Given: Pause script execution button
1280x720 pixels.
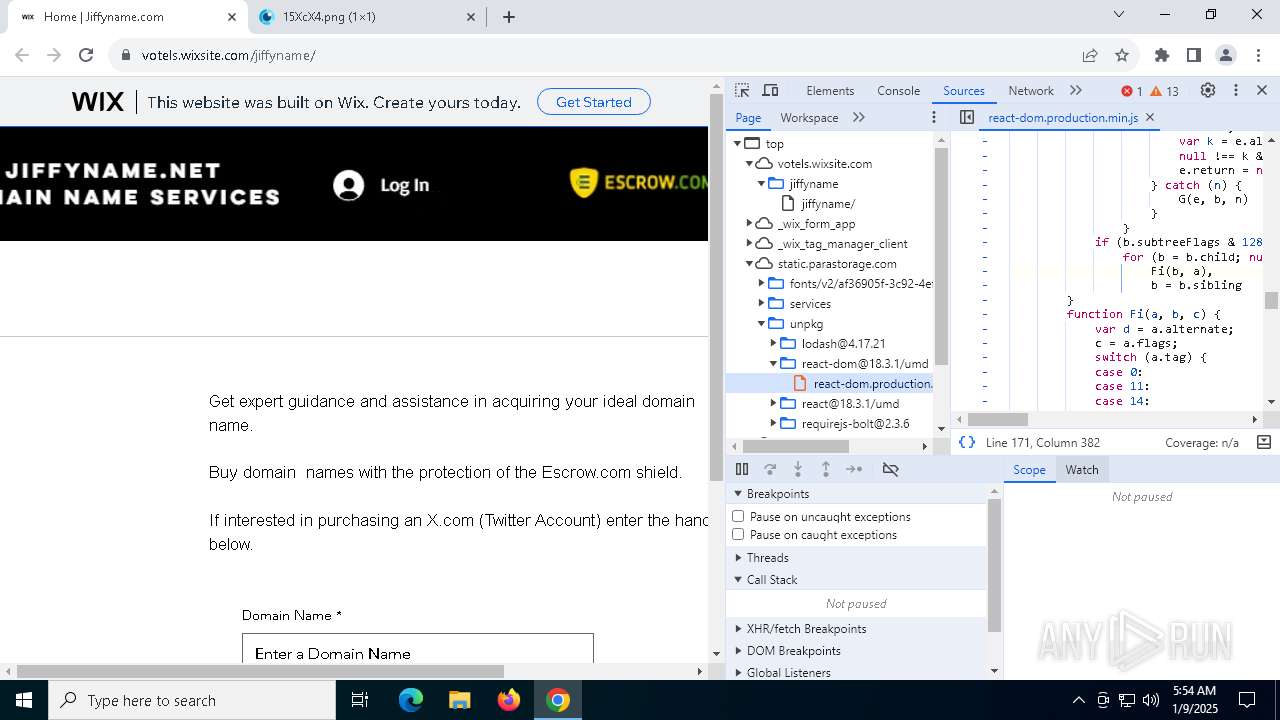Looking at the screenshot, I should coord(742,469).
